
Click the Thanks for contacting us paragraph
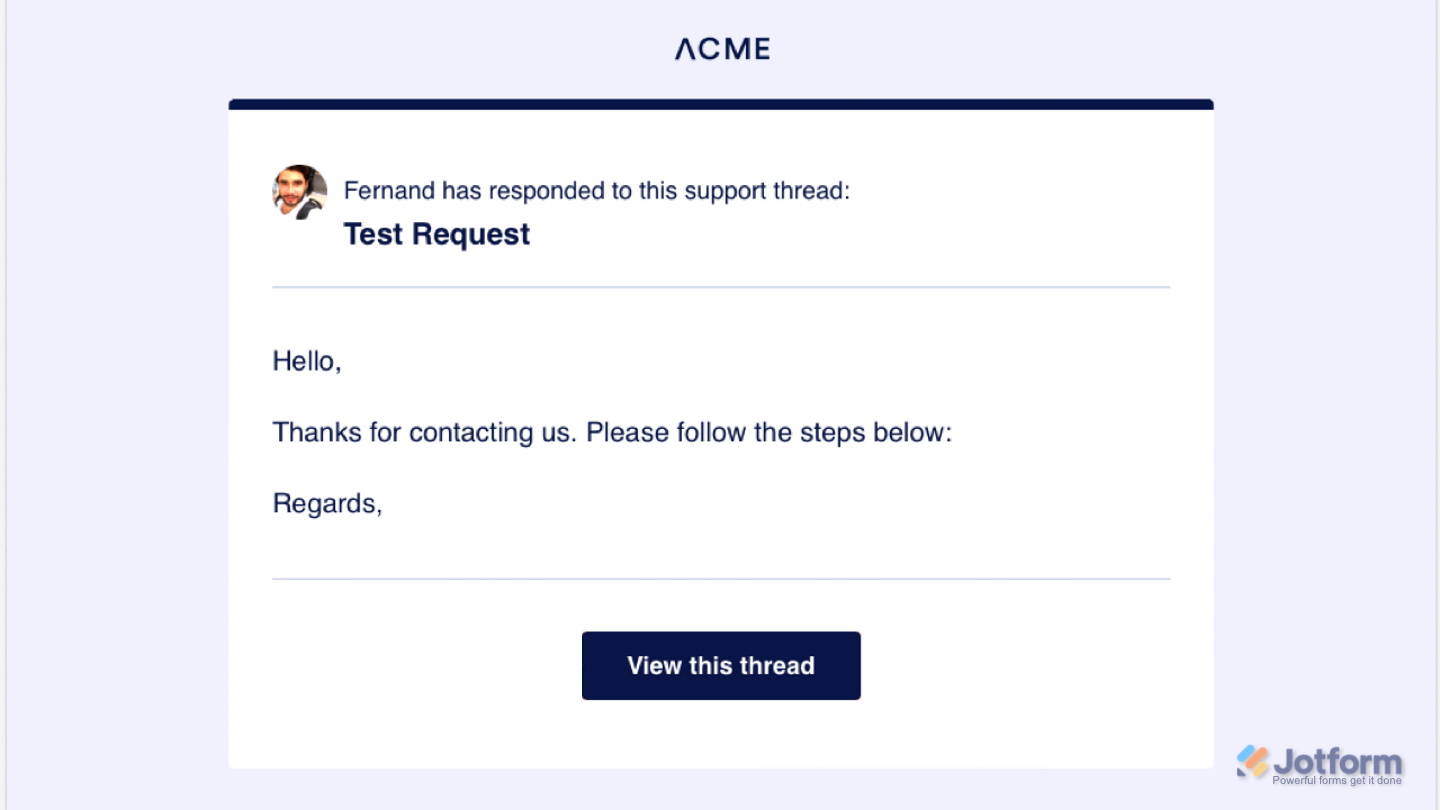click(612, 432)
